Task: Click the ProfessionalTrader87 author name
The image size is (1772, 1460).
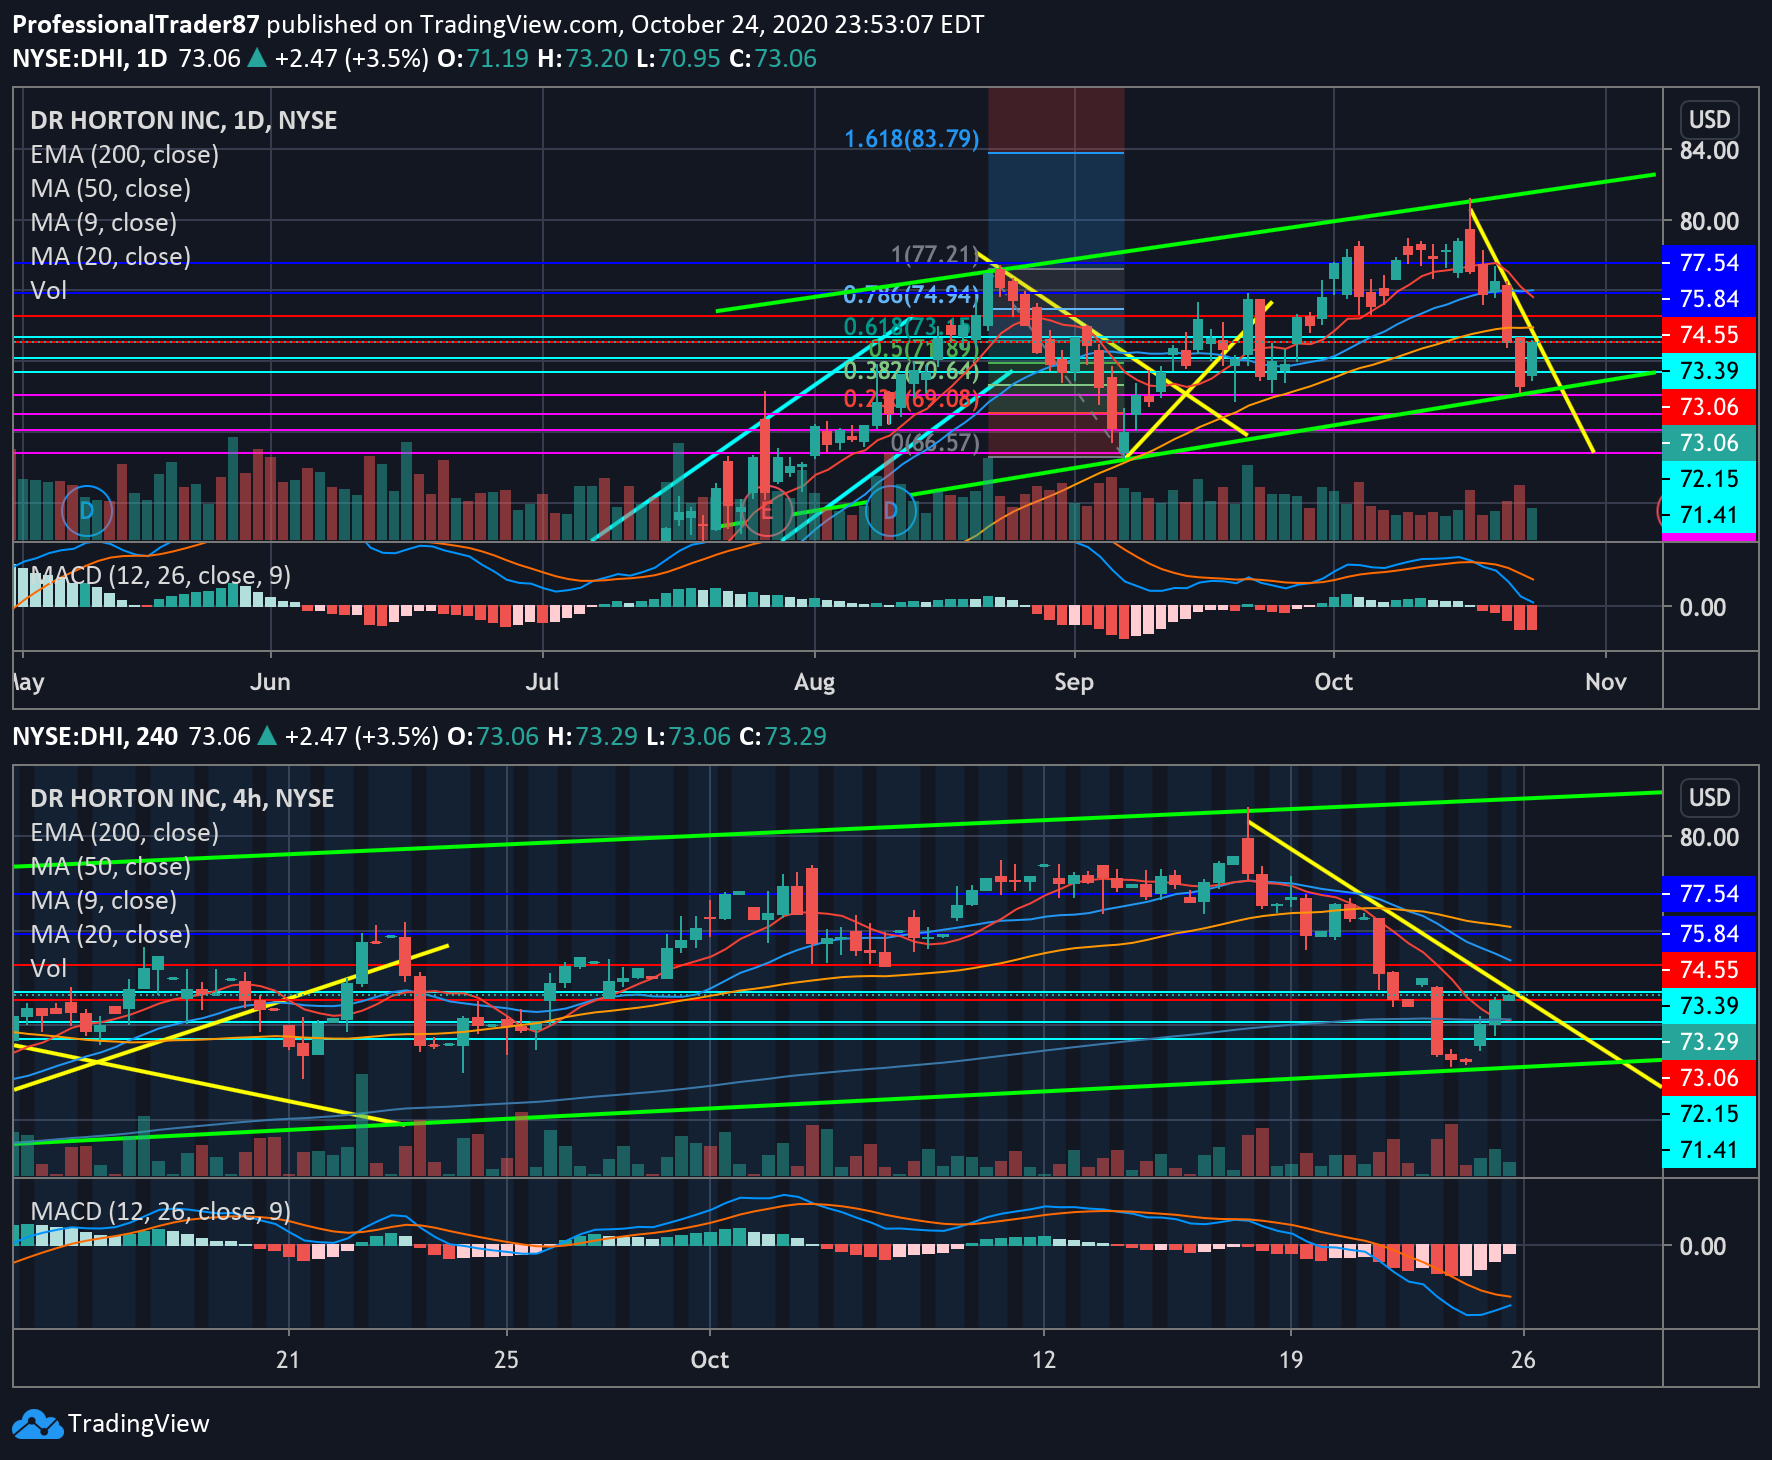Action: tap(136, 25)
